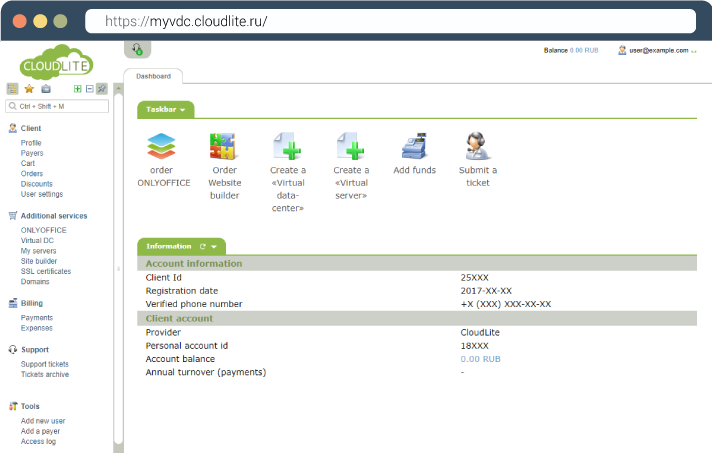Open ONLYOFFICE under Additional services
Screen dimensions: 712x453
44,230
